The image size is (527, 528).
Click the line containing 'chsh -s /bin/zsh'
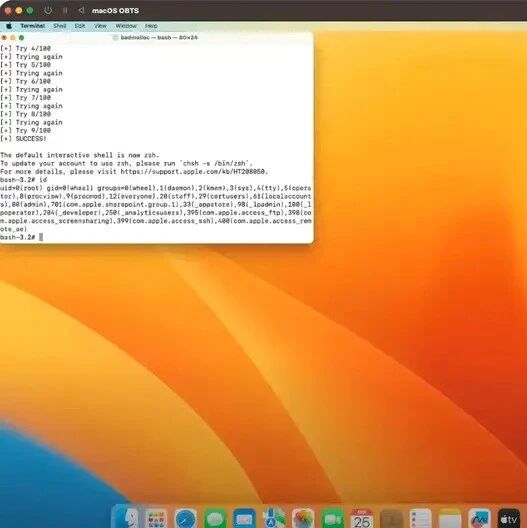point(126,163)
